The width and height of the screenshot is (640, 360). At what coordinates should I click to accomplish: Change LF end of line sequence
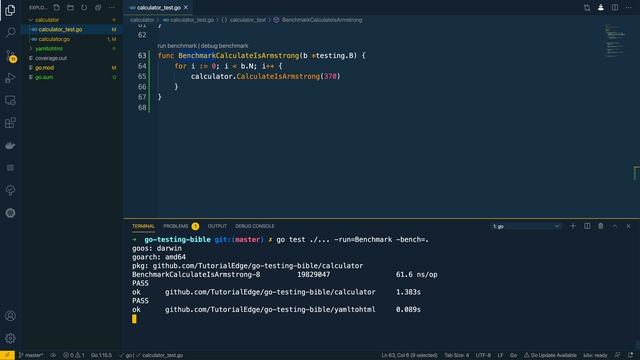(500, 355)
